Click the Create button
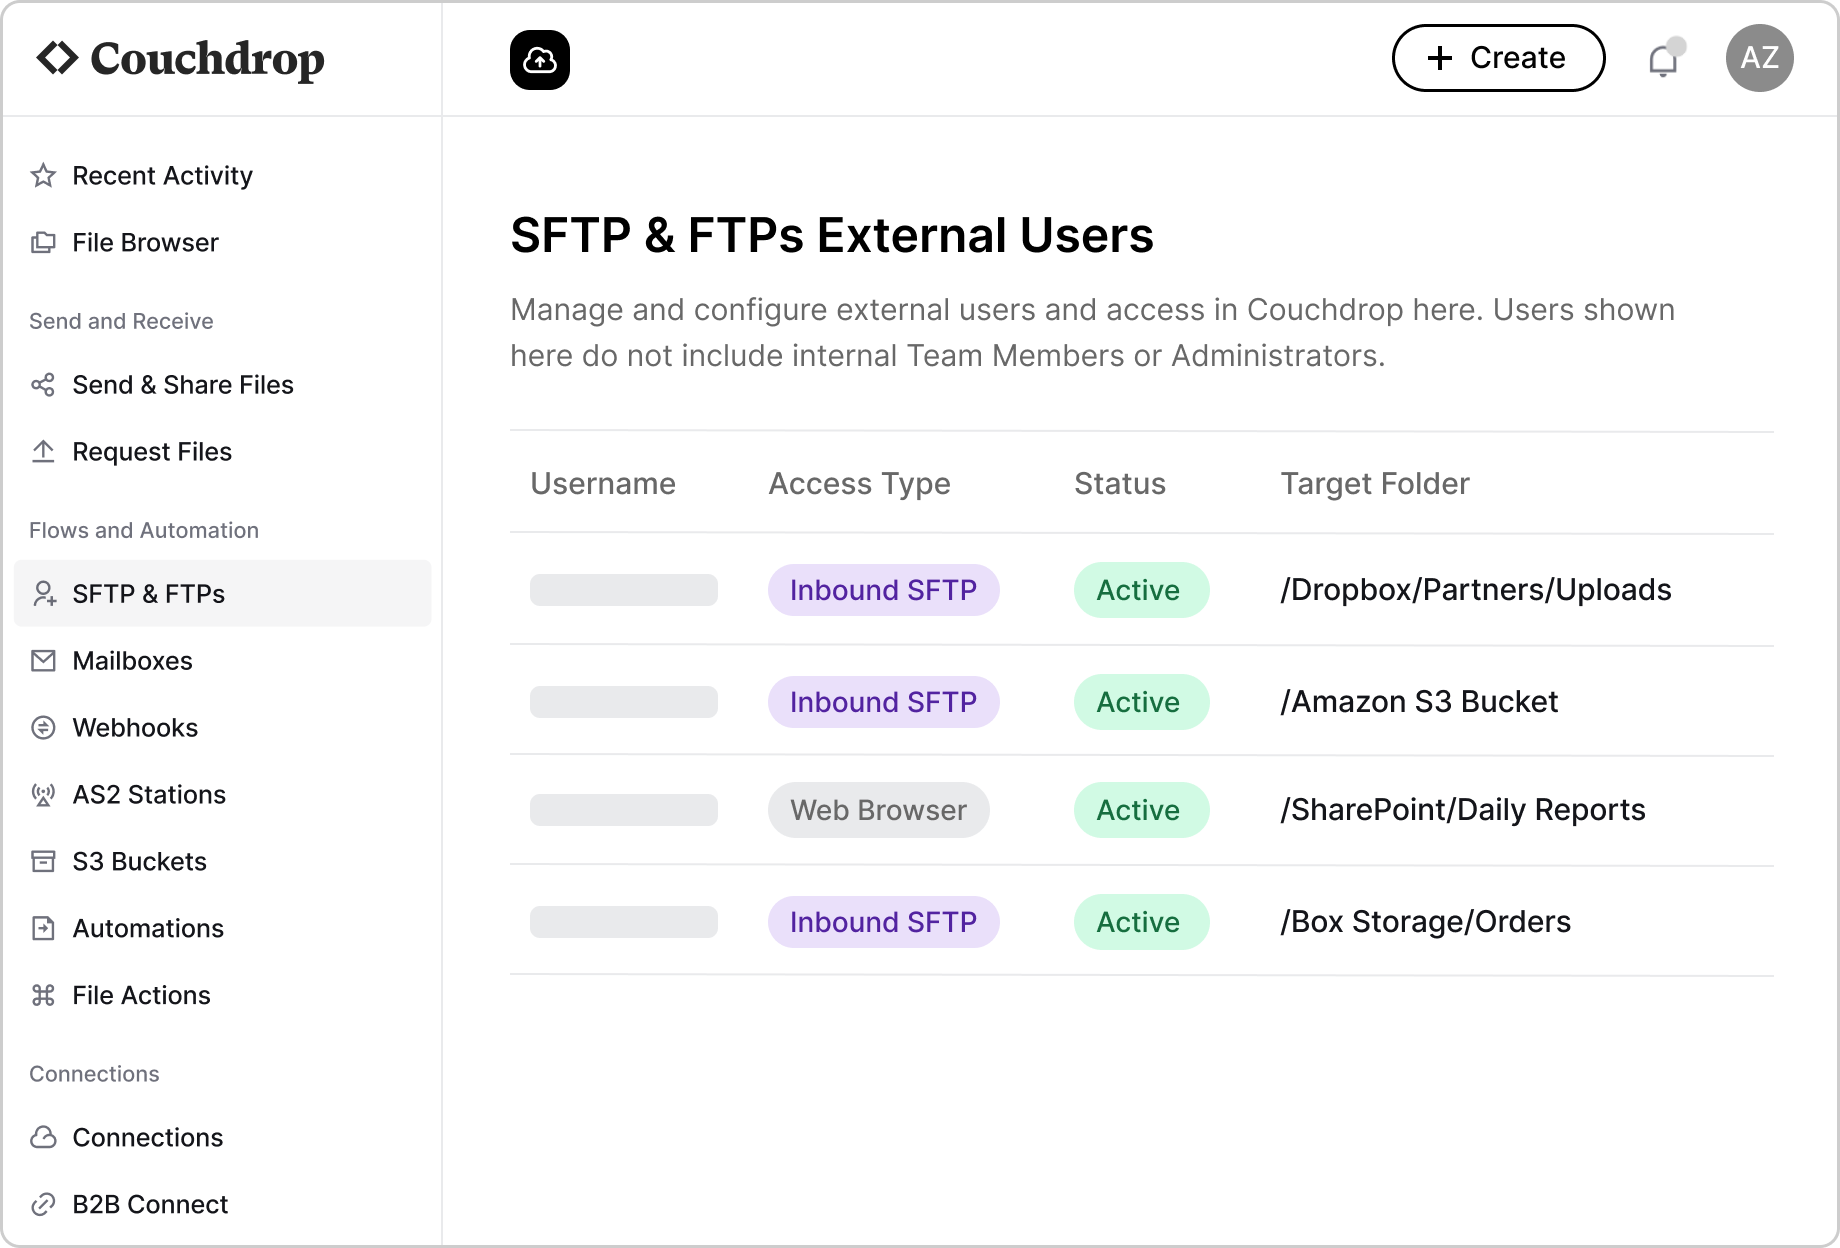The image size is (1840, 1248). coord(1498,58)
